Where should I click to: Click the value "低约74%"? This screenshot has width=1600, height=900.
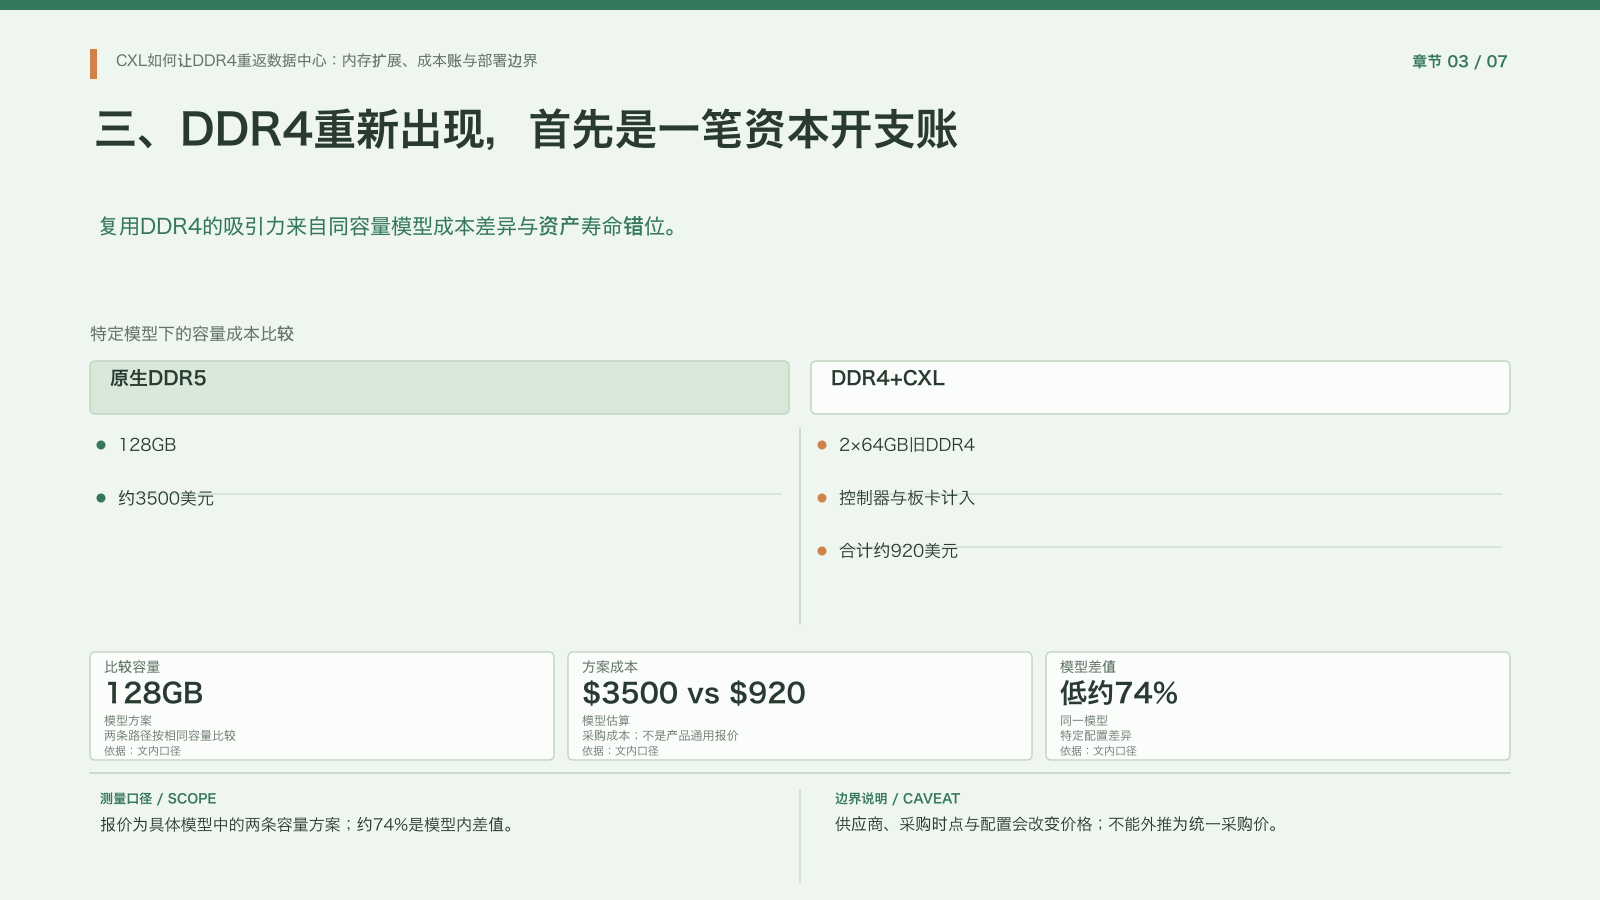coord(1119,693)
